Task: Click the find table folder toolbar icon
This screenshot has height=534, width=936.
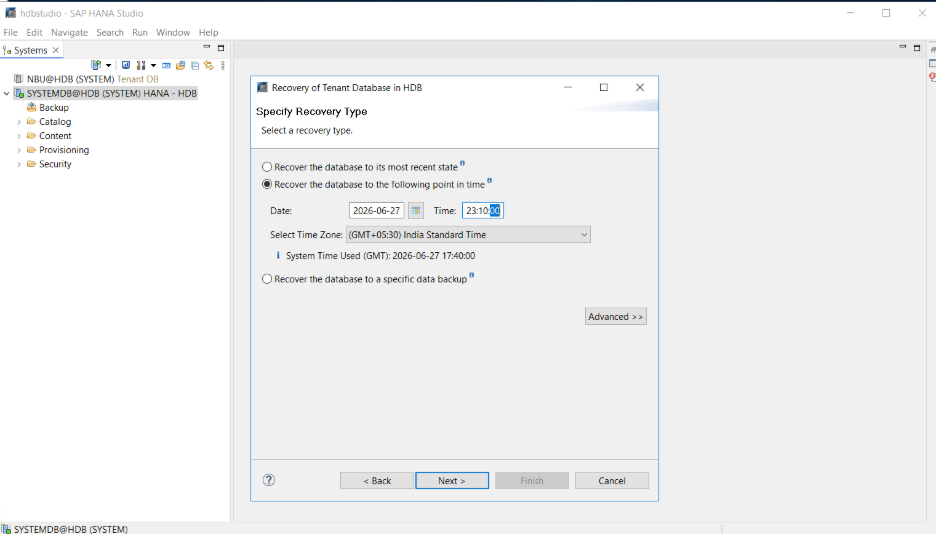Action: pyautogui.click(x=180, y=65)
